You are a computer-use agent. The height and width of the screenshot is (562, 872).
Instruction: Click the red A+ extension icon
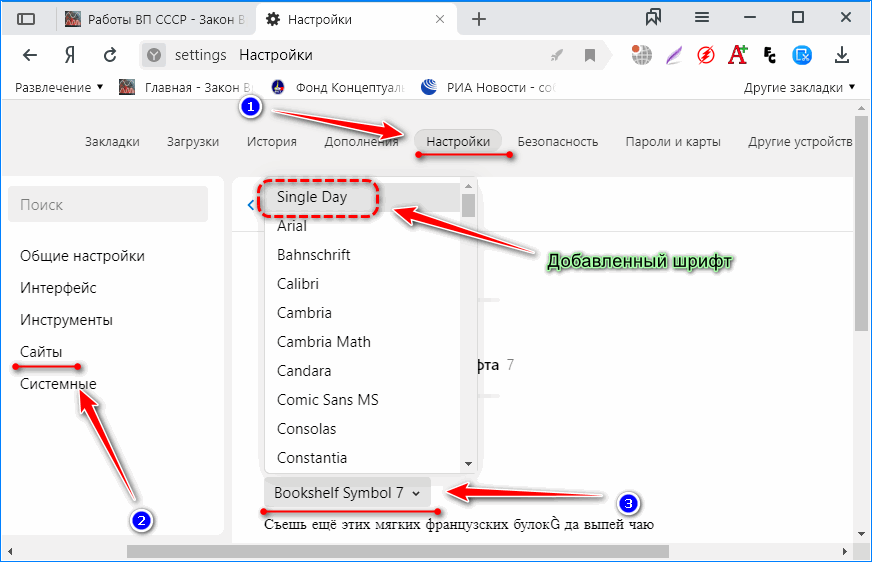tap(738, 55)
